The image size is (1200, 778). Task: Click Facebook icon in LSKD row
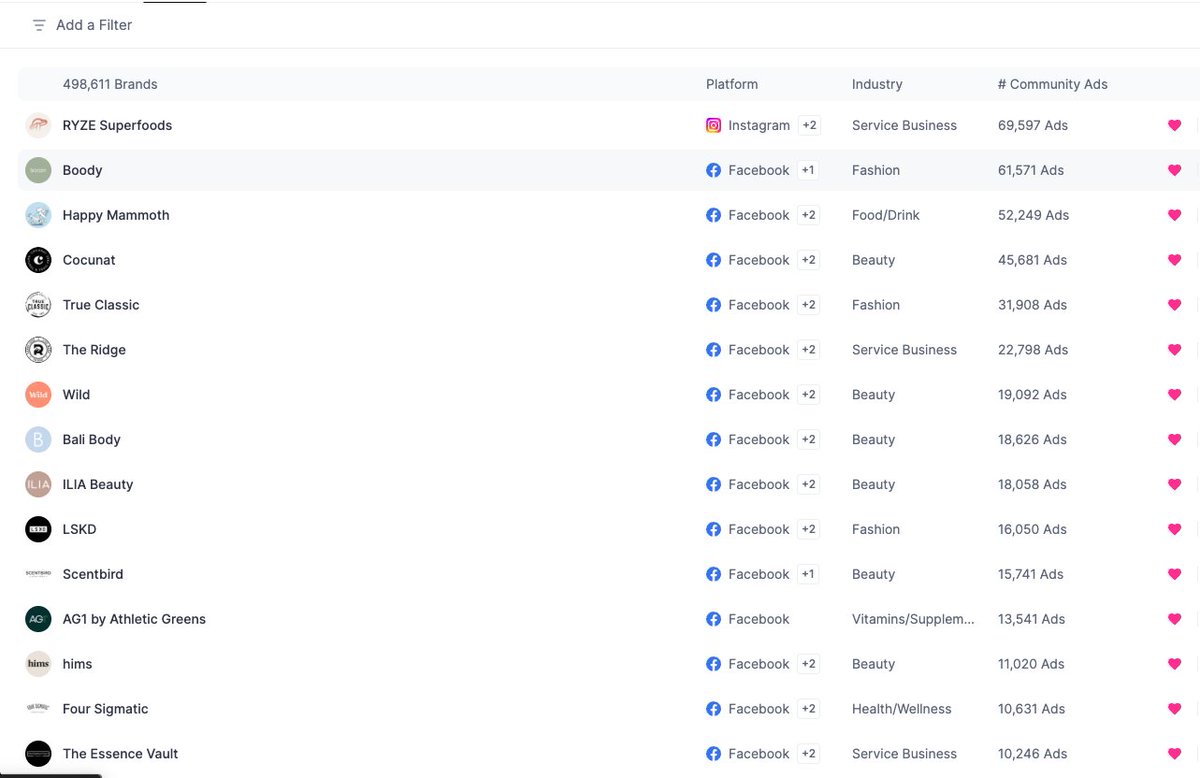[x=713, y=529]
